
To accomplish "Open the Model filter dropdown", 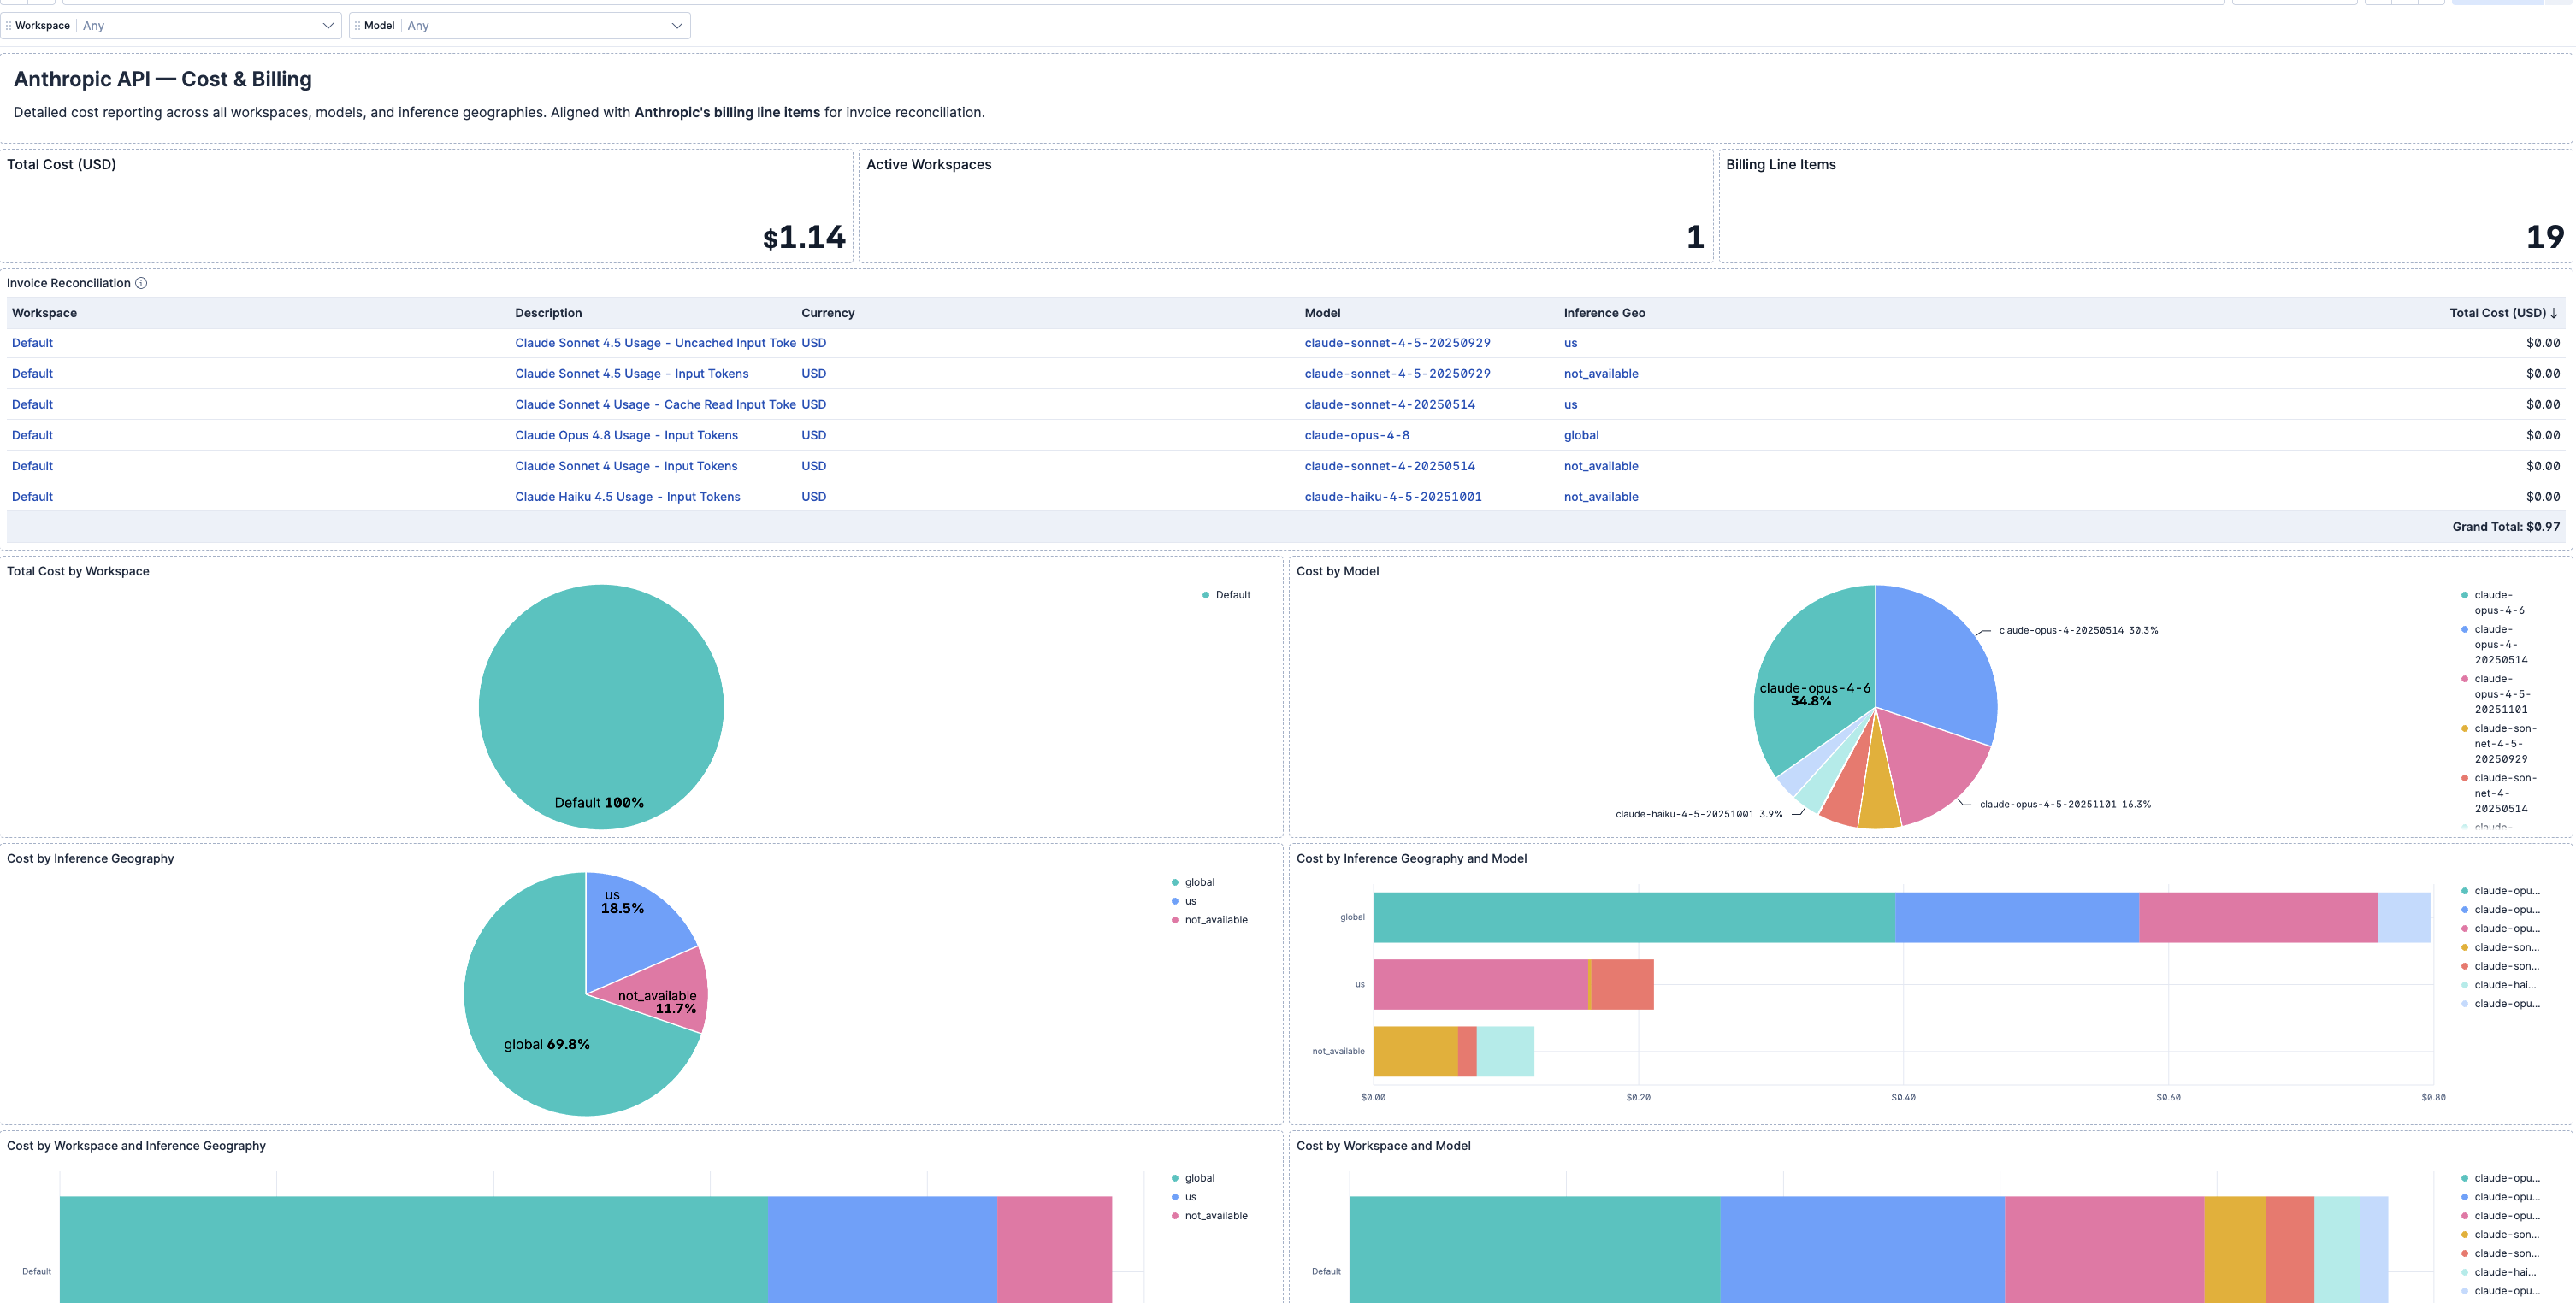I will click(x=545, y=26).
